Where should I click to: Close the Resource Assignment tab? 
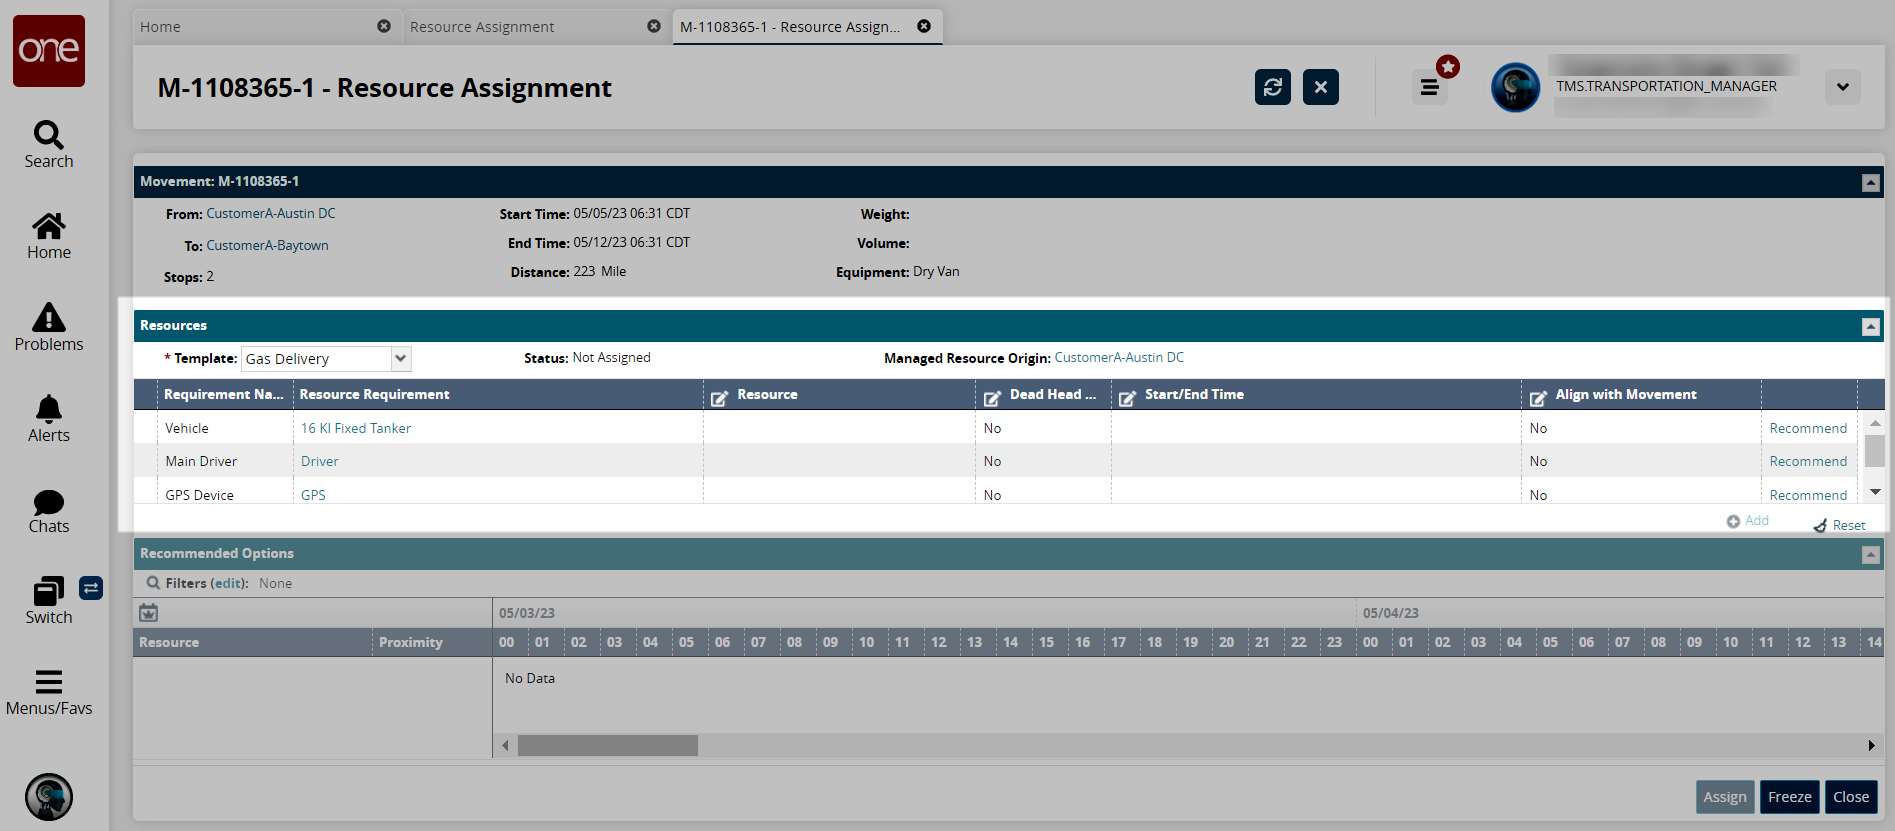(x=654, y=26)
